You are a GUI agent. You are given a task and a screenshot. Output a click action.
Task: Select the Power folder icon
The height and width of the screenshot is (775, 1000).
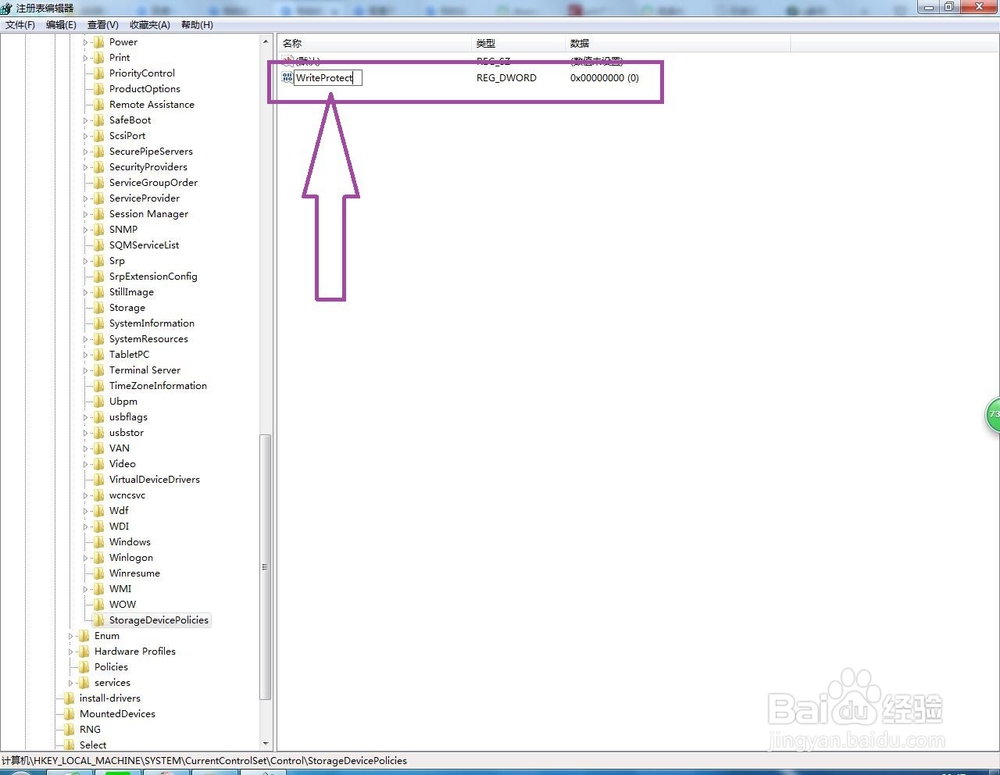99,42
